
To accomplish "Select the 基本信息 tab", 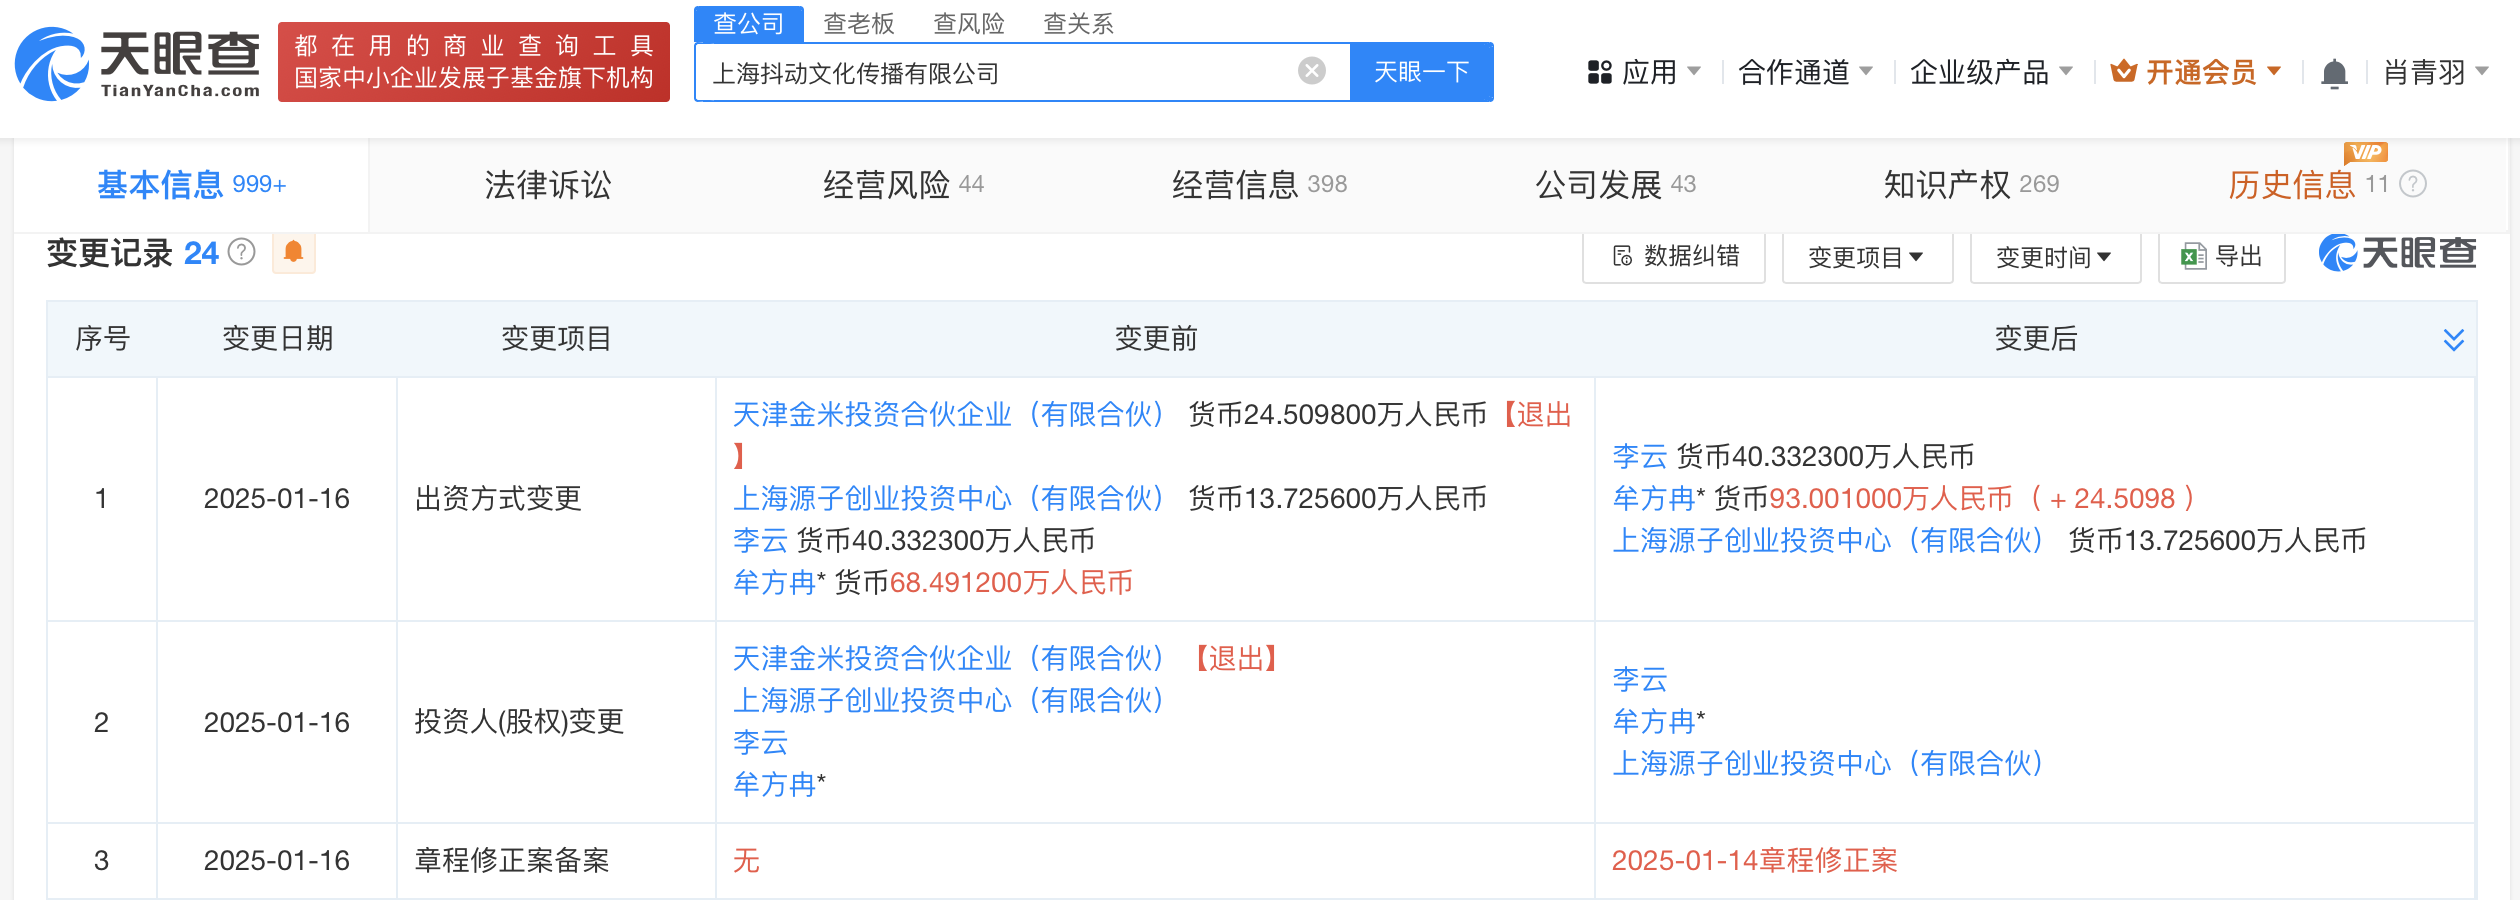I will [x=191, y=185].
